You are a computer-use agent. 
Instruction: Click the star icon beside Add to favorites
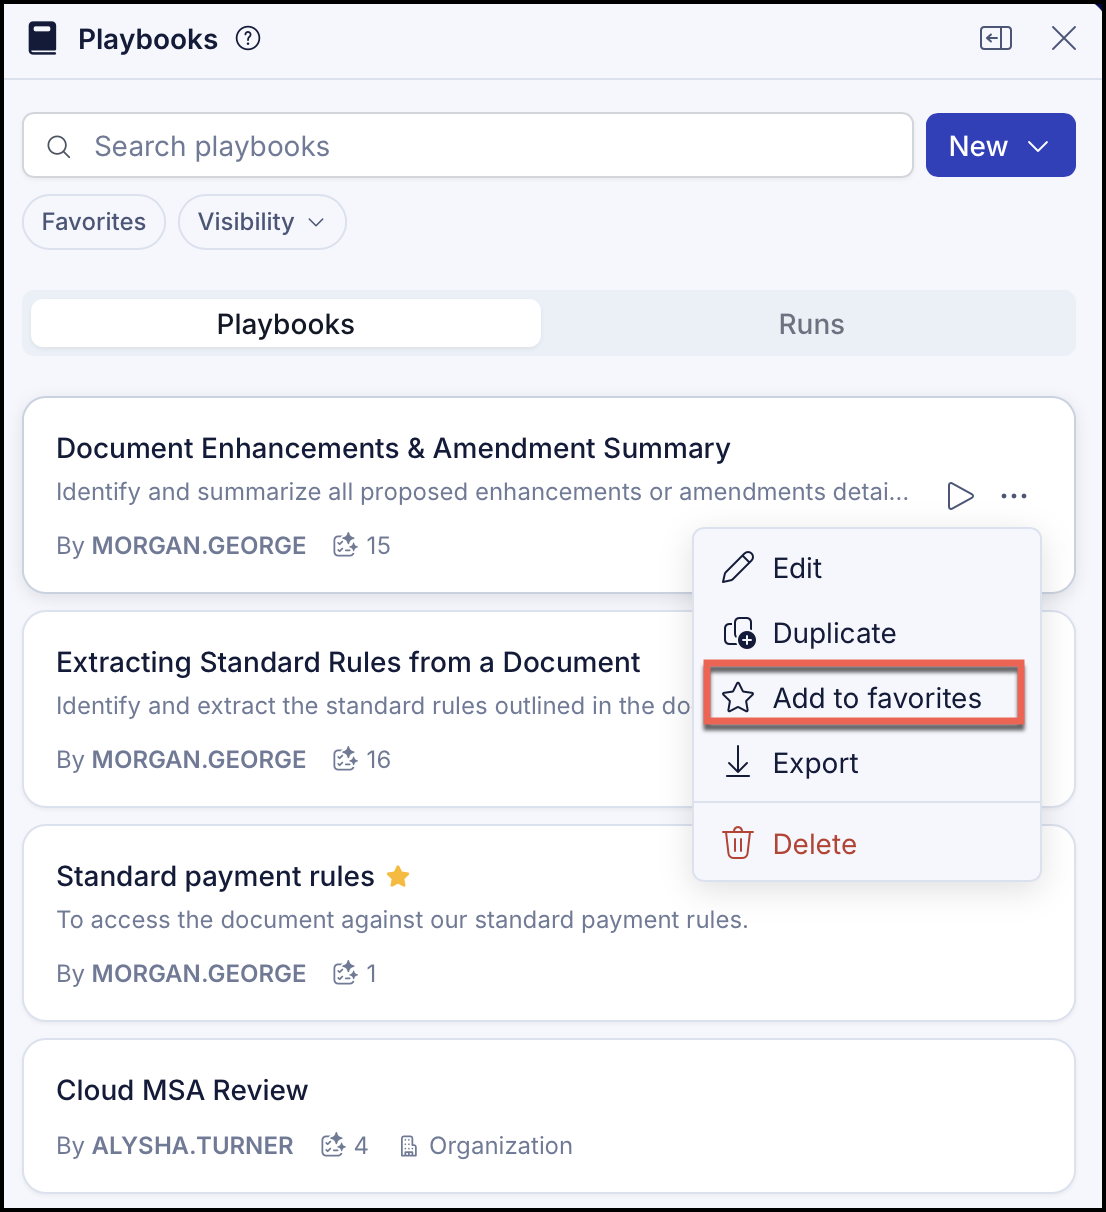pyautogui.click(x=738, y=698)
